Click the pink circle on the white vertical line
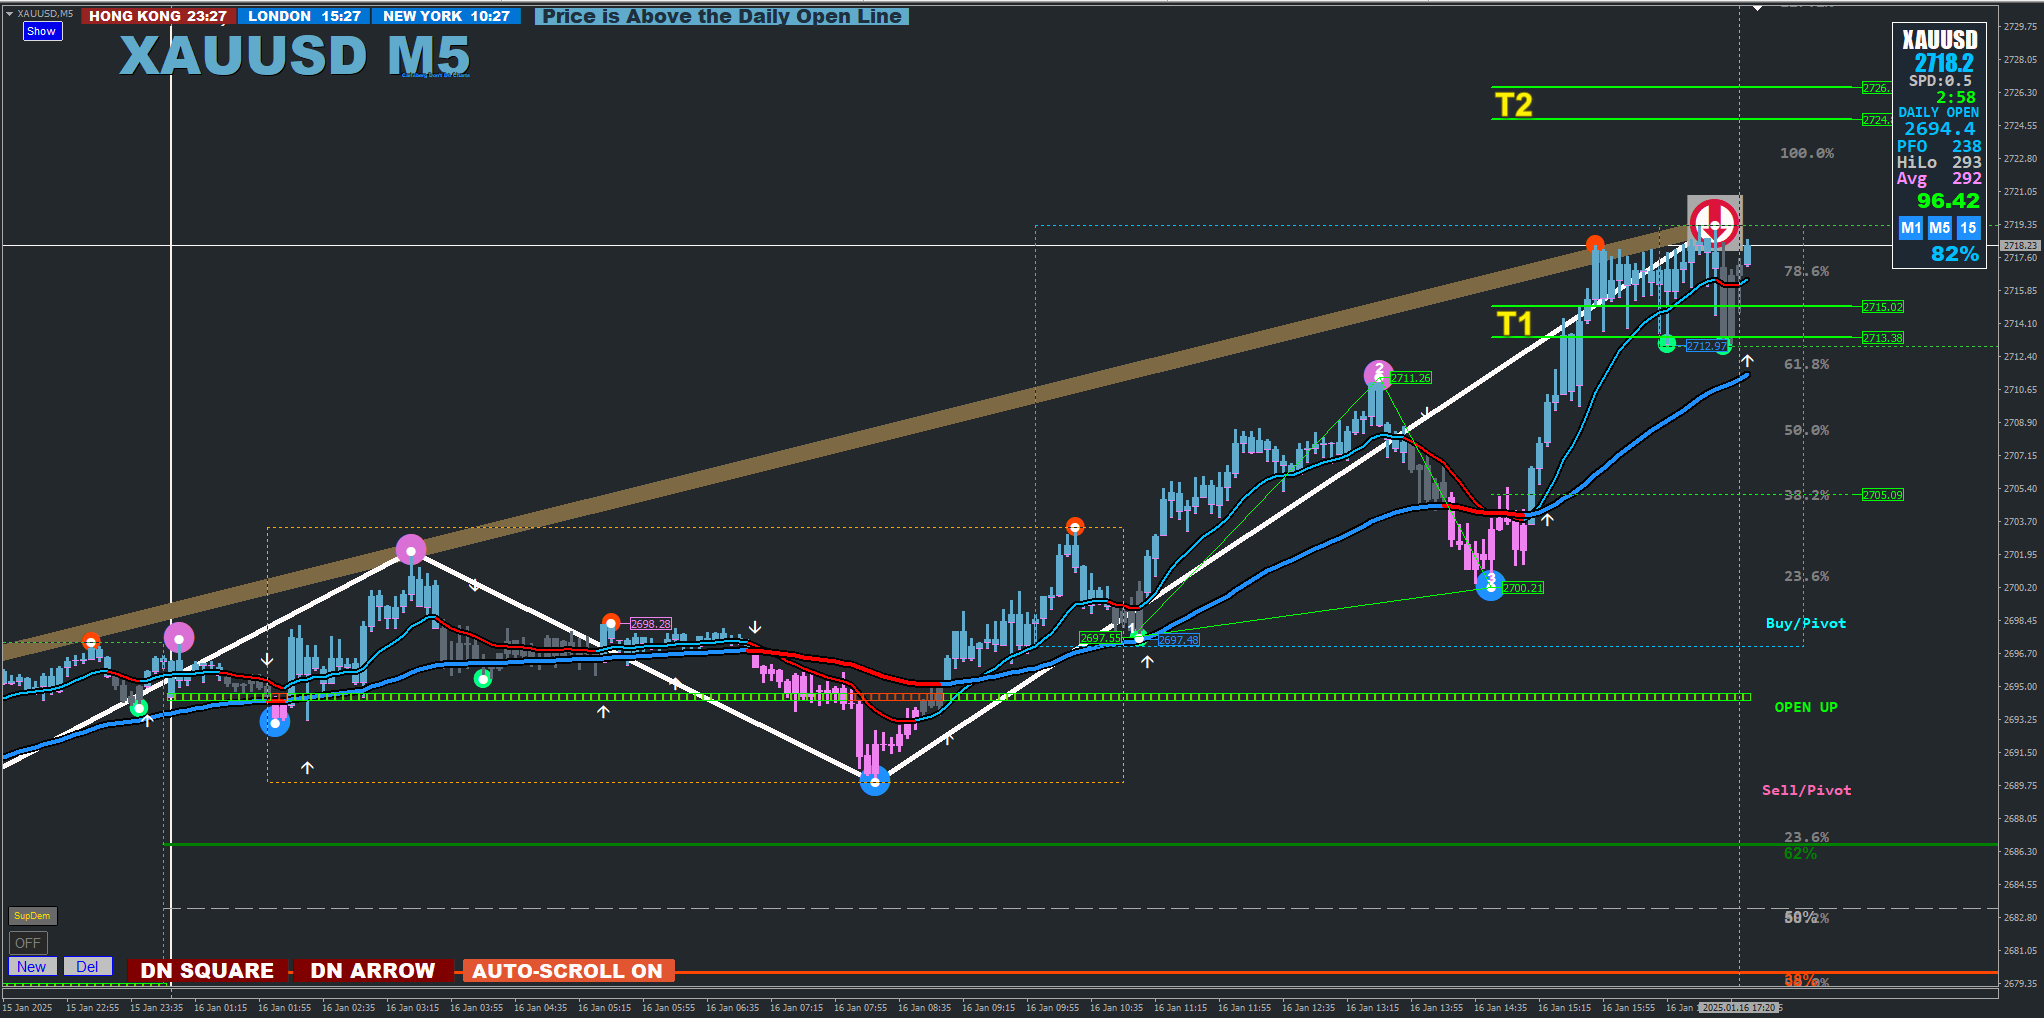Viewport: 2044px width, 1018px height. [x=179, y=637]
